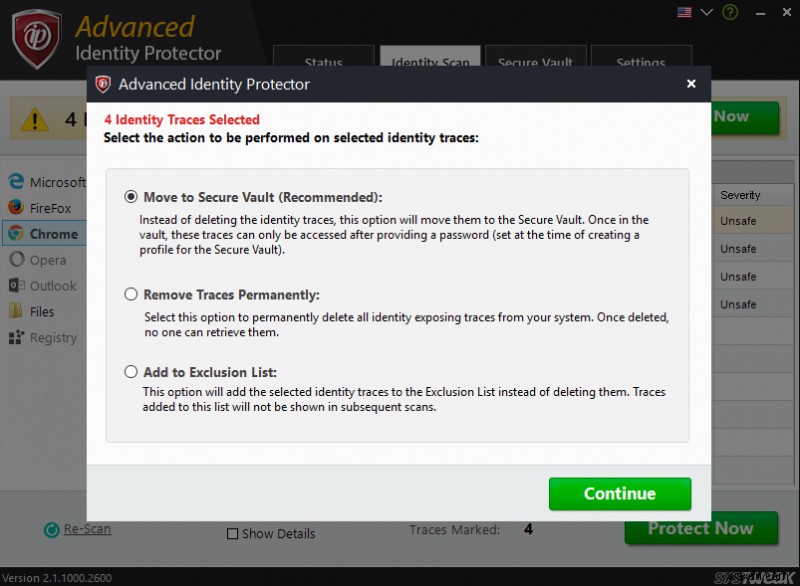
Task: Select the Outlook icon in sidebar
Action: pos(16,285)
